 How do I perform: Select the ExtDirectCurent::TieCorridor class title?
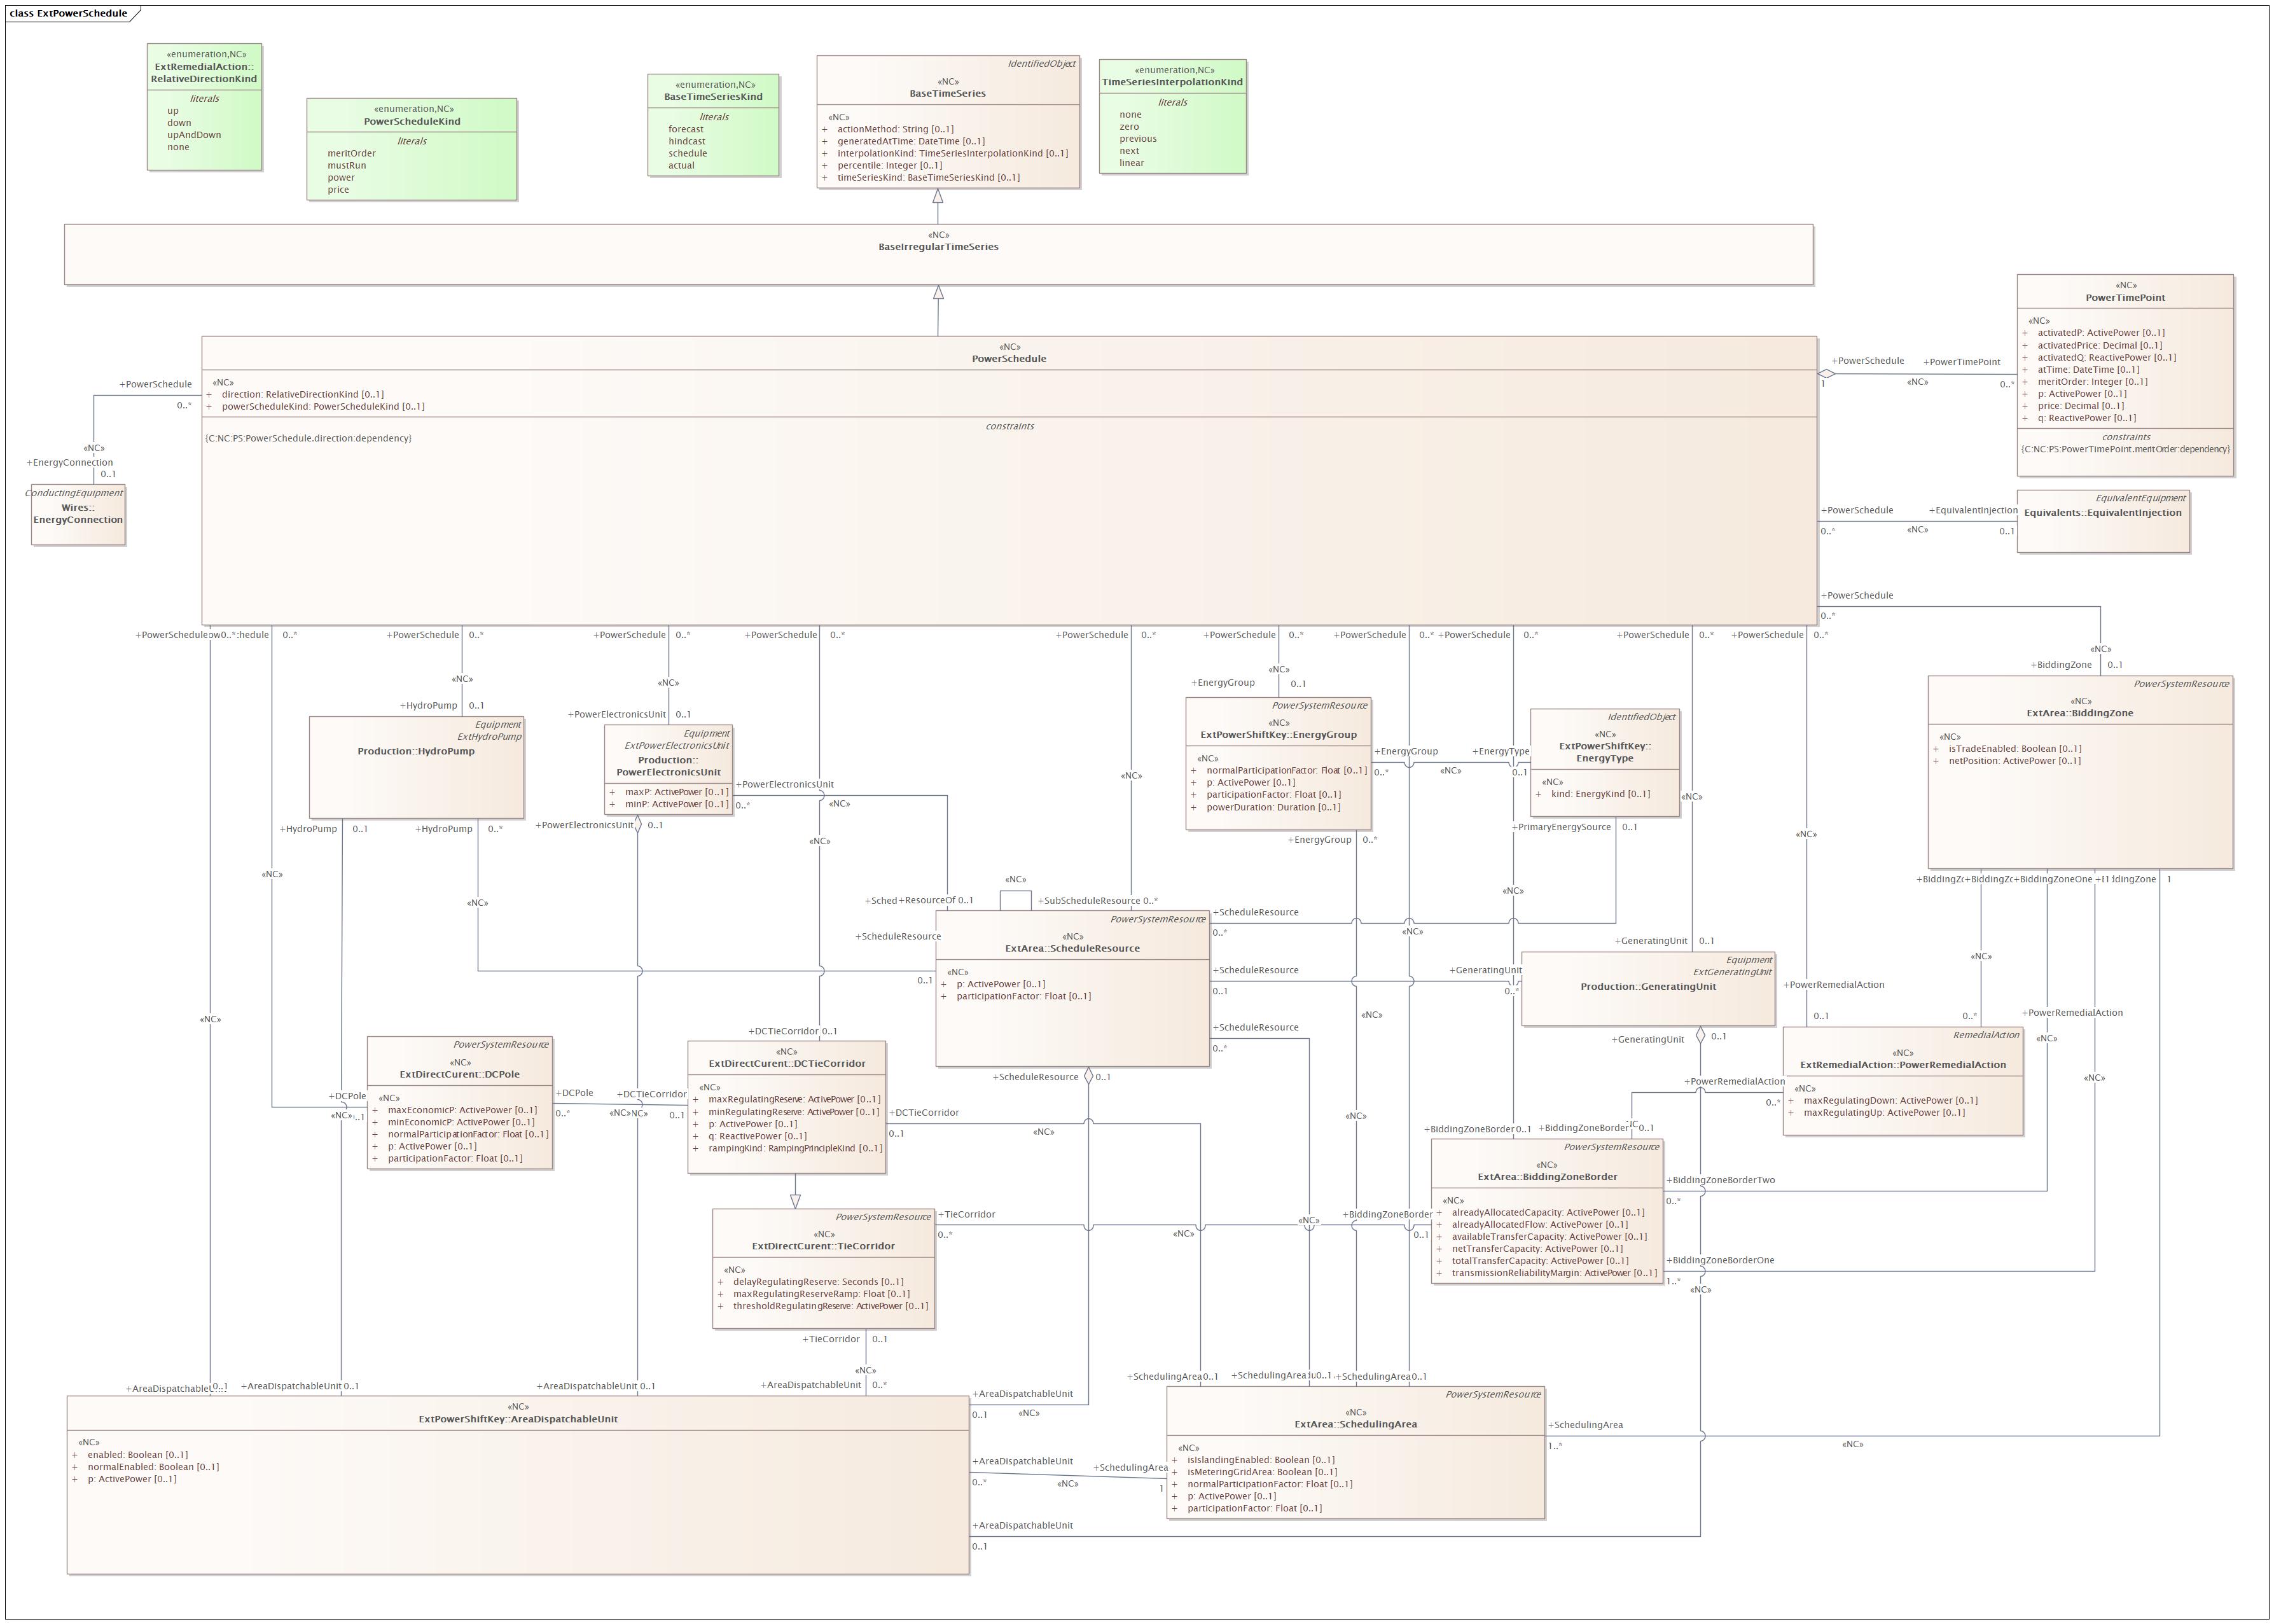(x=823, y=1247)
